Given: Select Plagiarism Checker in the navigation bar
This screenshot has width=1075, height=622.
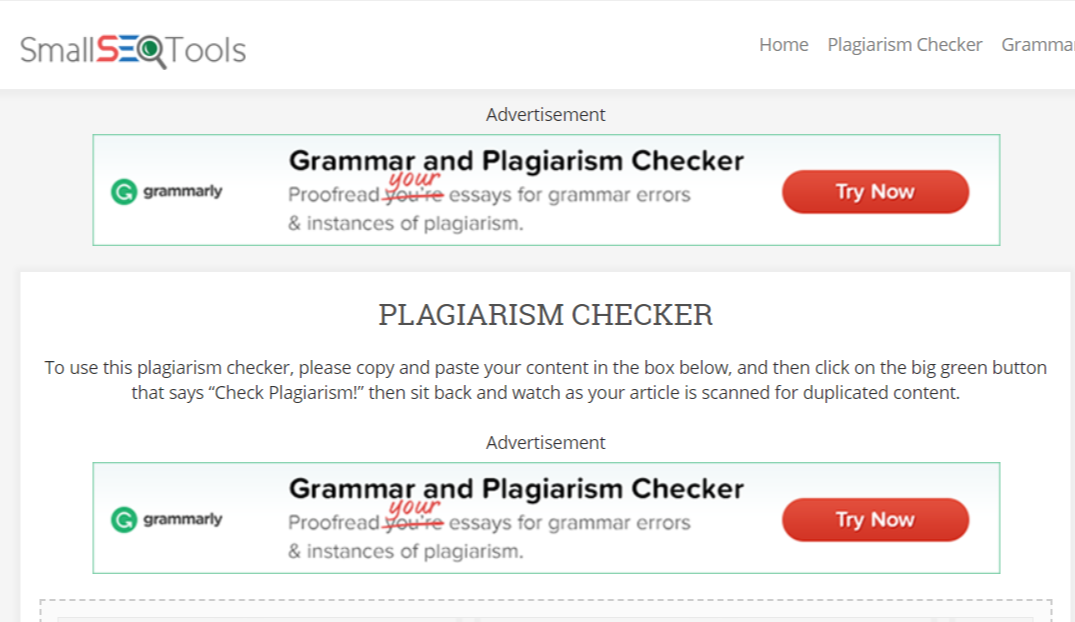Looking at the screenshot, I should (905, 44).
